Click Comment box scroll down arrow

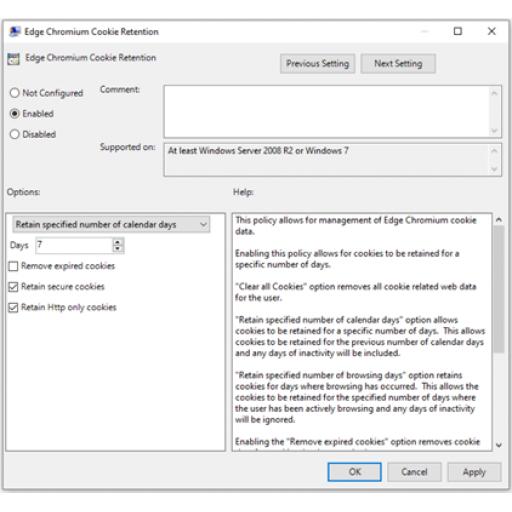coord(494,131)
